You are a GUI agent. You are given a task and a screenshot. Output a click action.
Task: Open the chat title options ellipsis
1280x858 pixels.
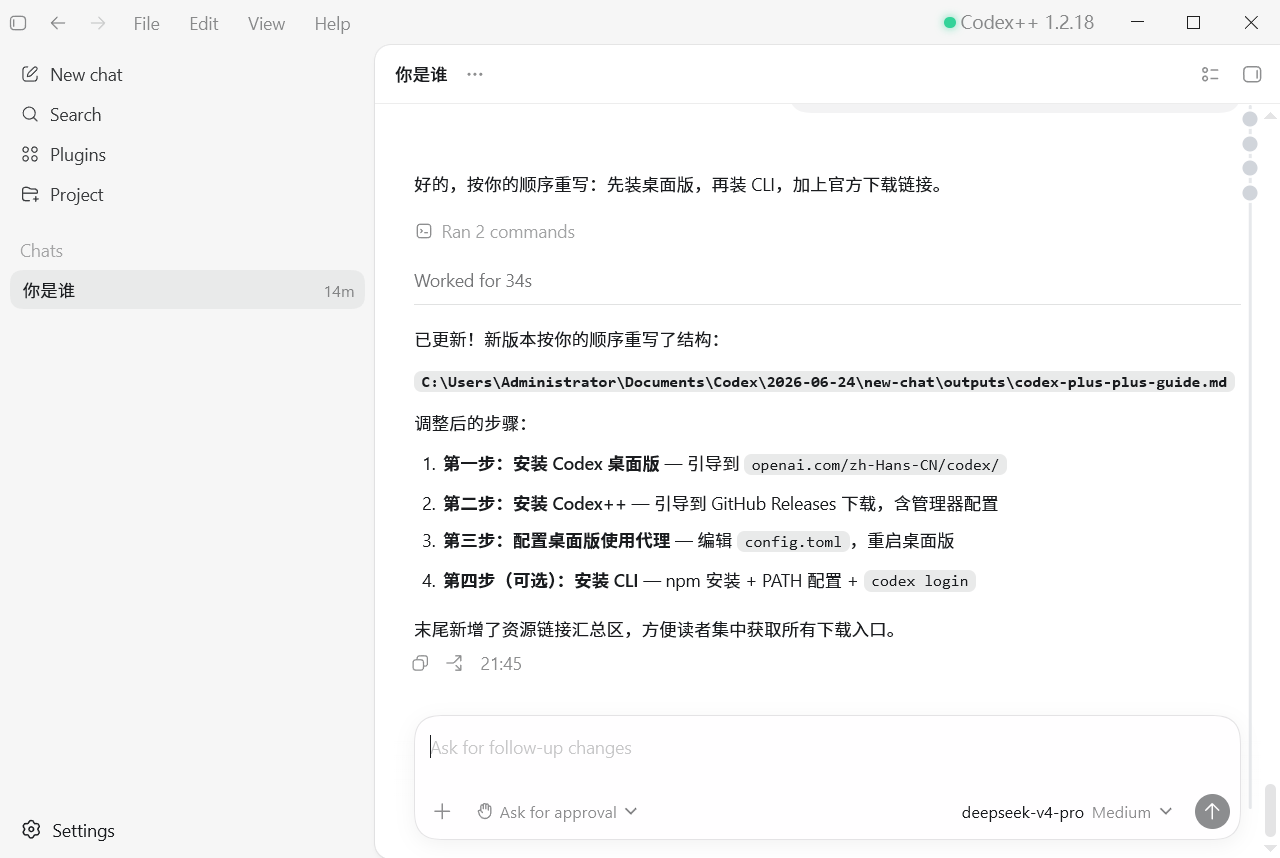tap(475, 74)
